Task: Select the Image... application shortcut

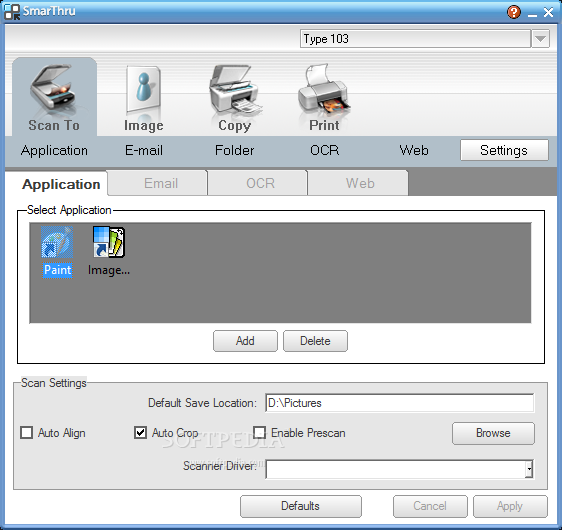Action: coord(109,252)
